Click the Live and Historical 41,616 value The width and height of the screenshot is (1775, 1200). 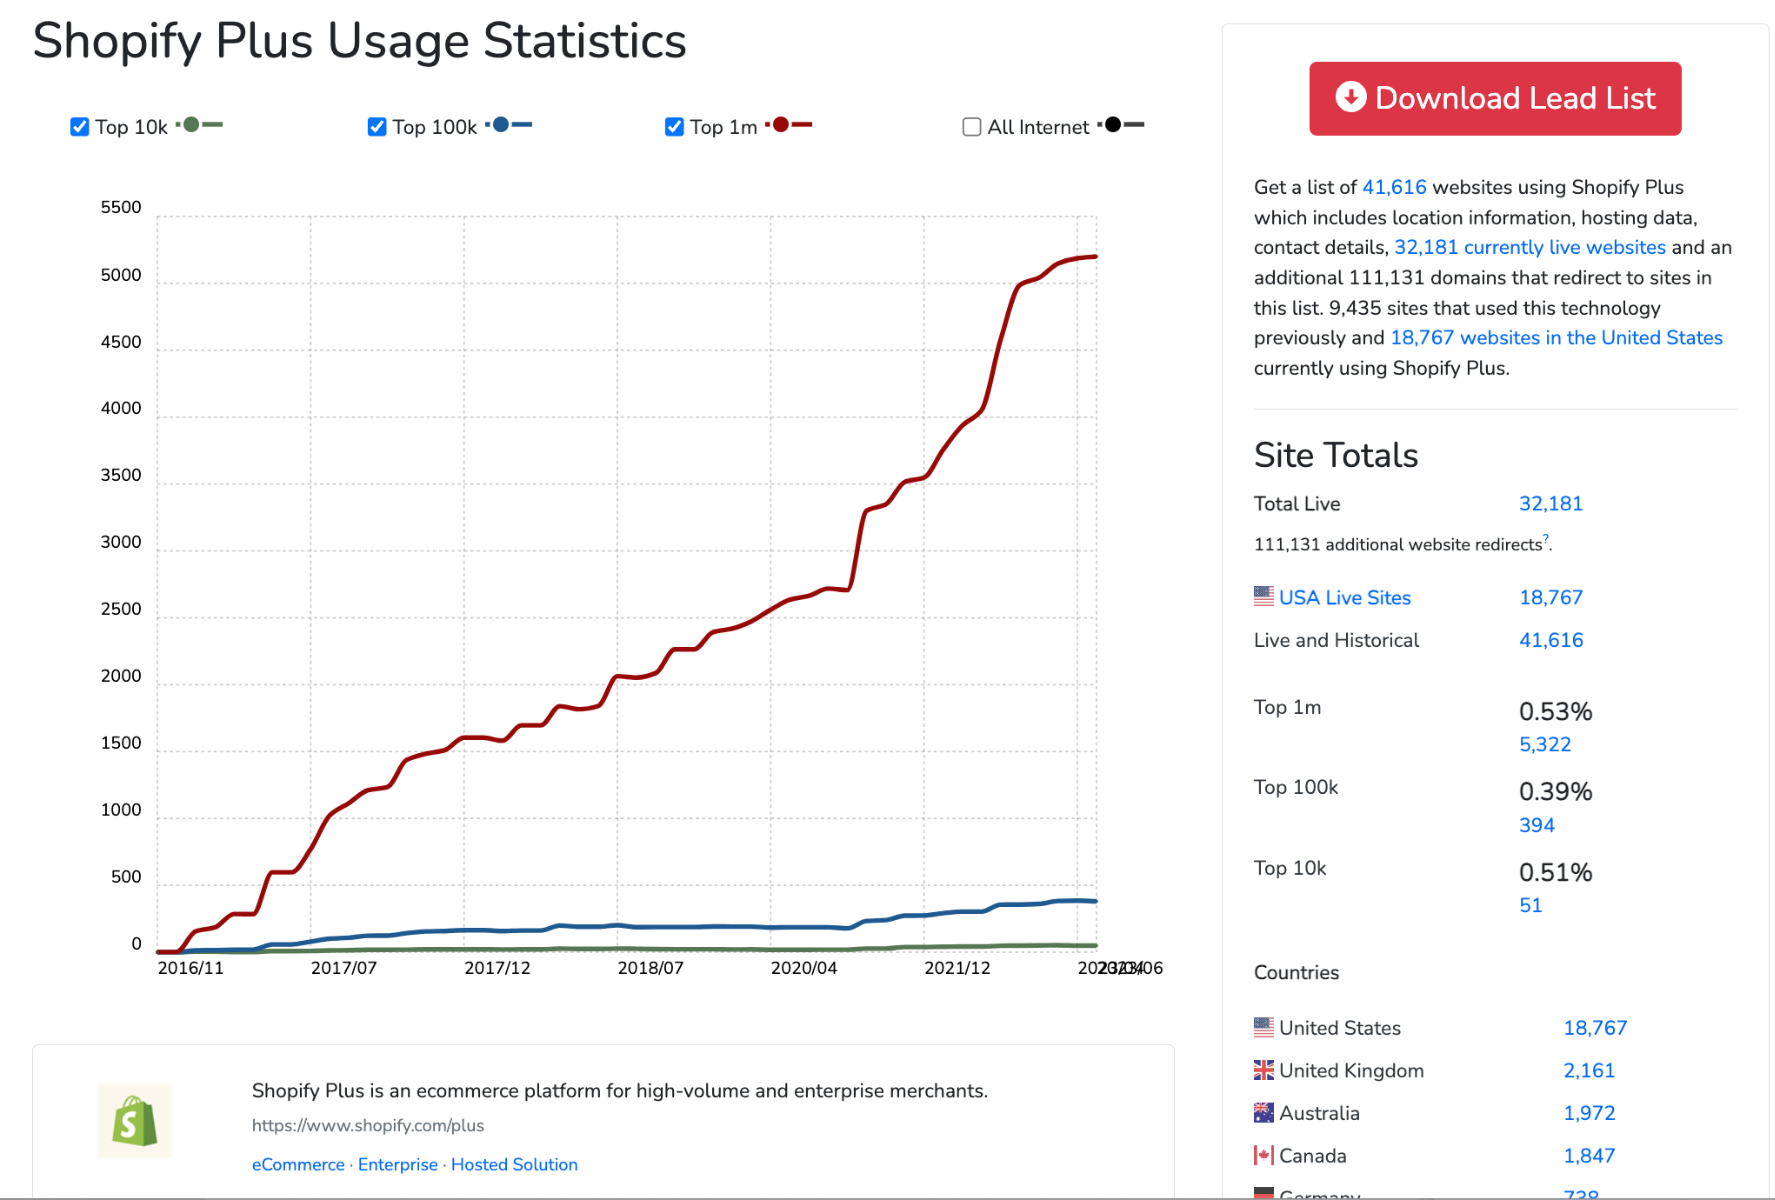pos(1551,641)
